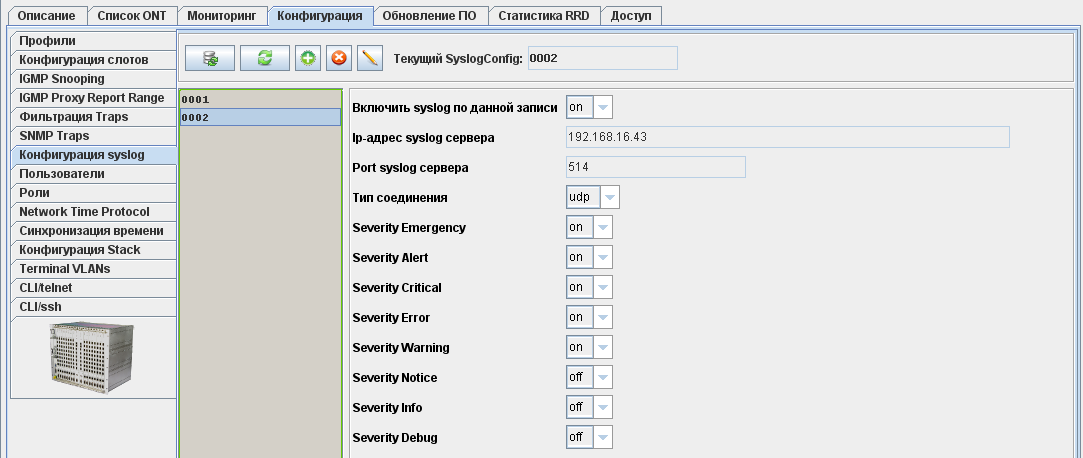Open CLI/telnet section
Screen dimensions: 1083x458
click(94, 288)
